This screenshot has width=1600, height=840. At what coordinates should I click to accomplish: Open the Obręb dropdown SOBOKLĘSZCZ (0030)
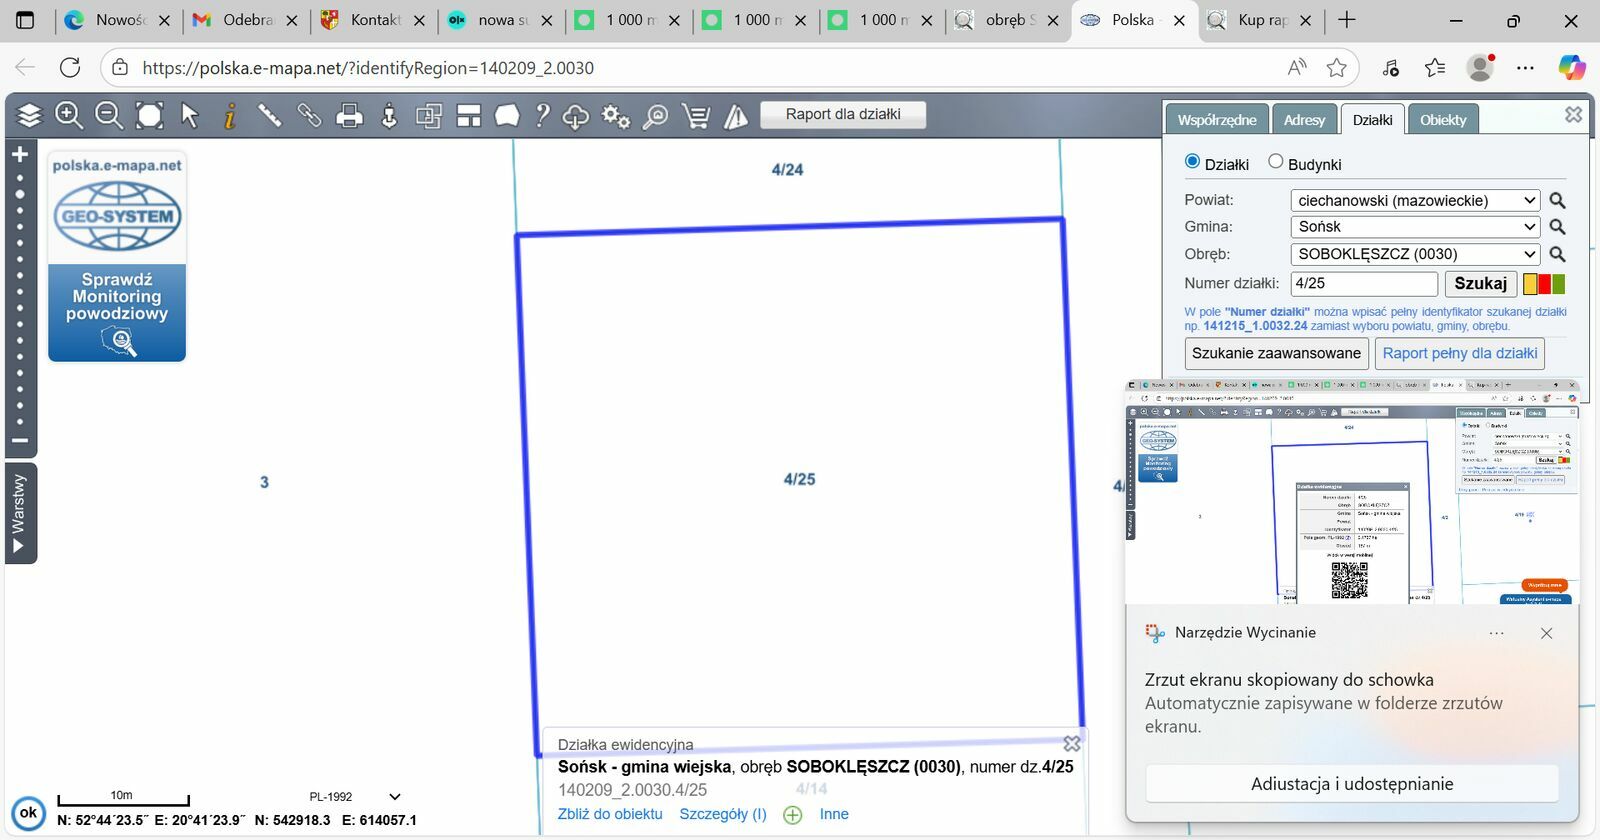click(1415, 254)
